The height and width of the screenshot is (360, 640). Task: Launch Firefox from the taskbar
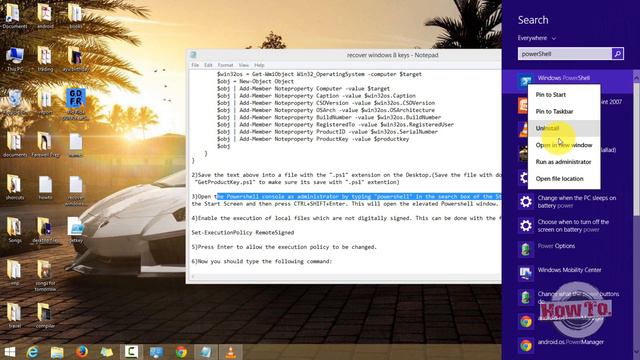point(82,352)
